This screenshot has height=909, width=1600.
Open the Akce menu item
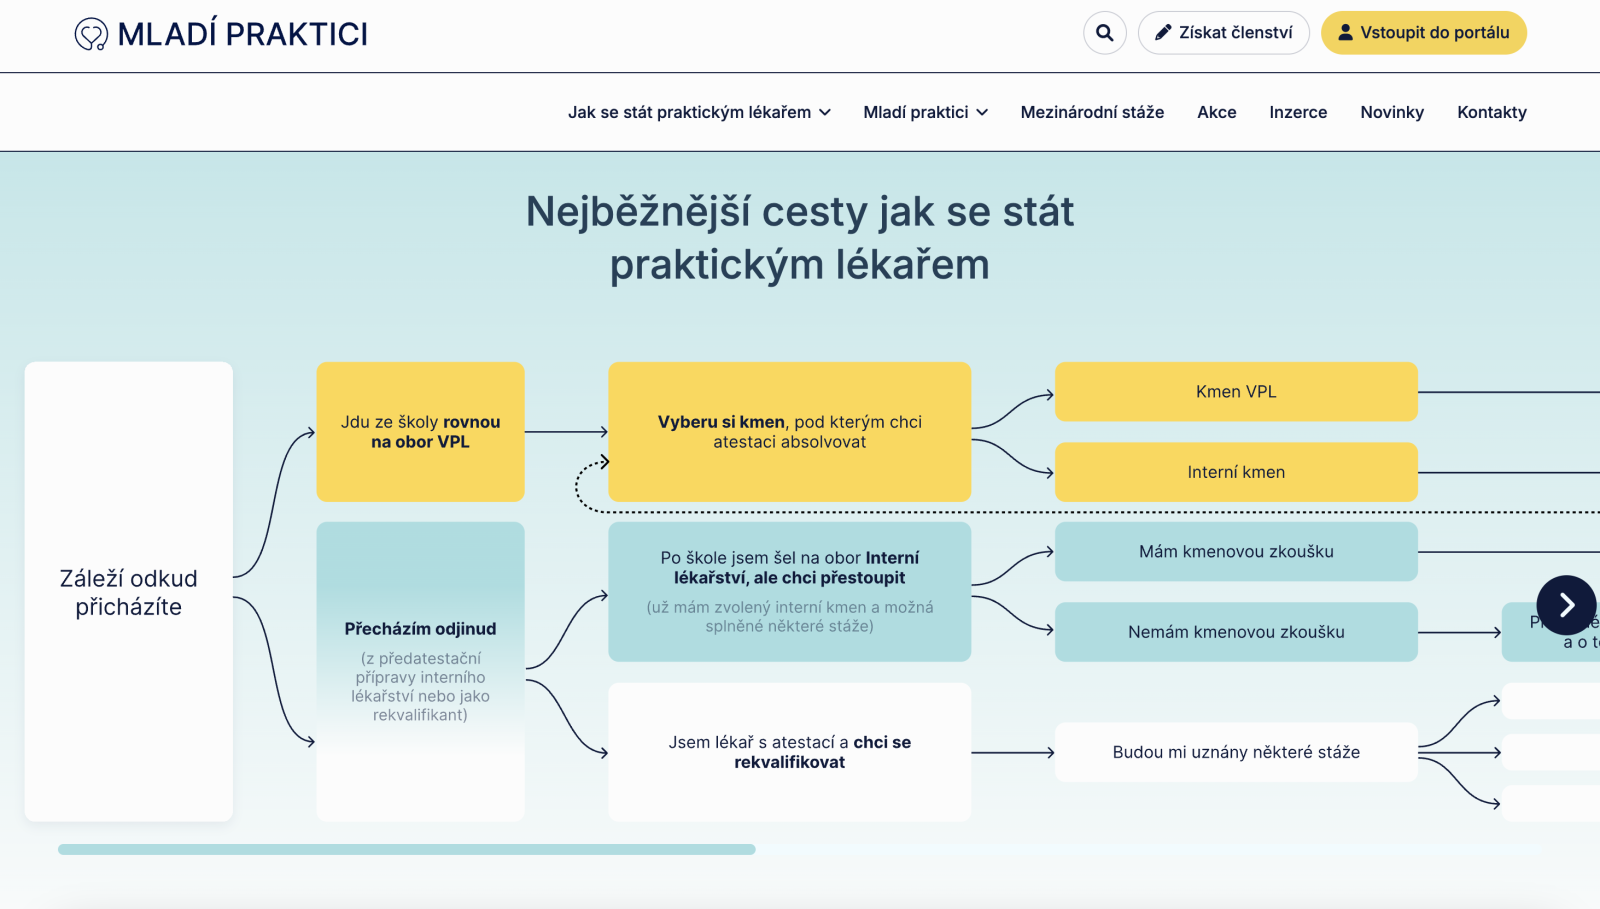coord(1216,112)
